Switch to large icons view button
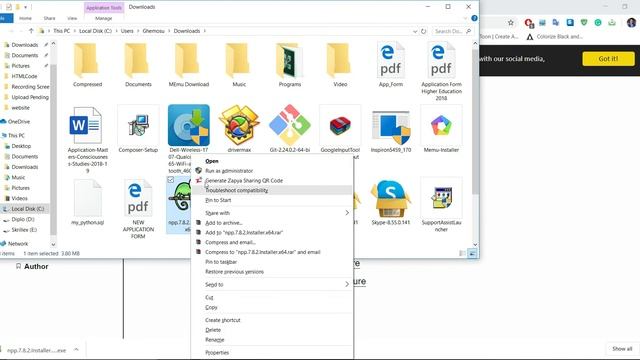This screenshot has height=360, width=640. coord(472,253)
